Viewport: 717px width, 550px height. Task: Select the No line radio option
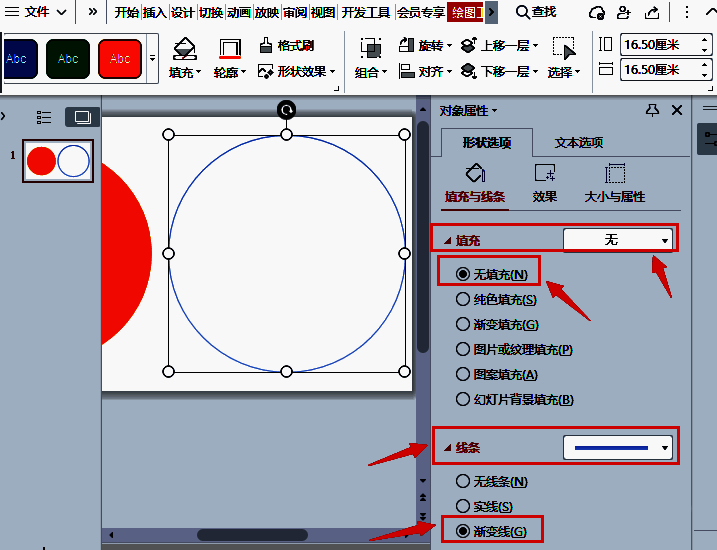click(x=462, y=482)
